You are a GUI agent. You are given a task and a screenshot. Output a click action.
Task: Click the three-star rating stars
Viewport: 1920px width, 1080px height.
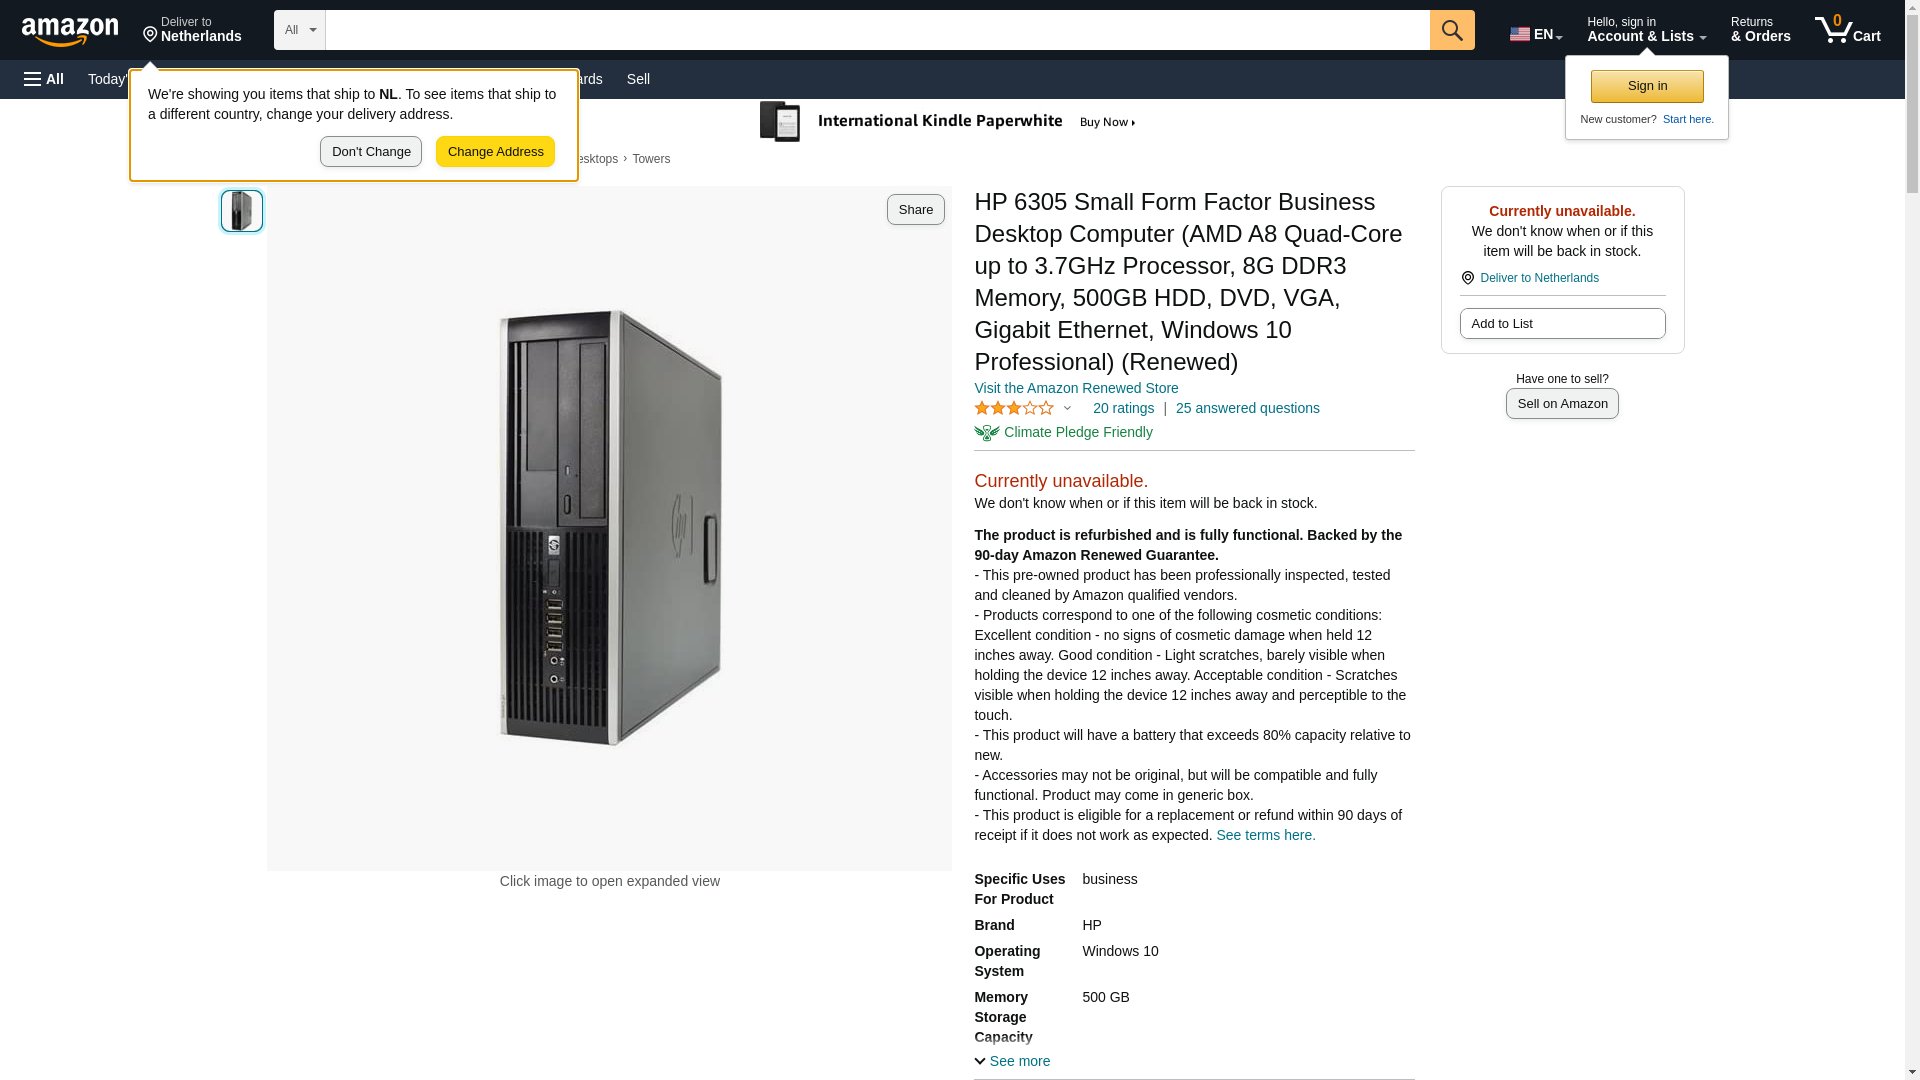coord(1013,408)
